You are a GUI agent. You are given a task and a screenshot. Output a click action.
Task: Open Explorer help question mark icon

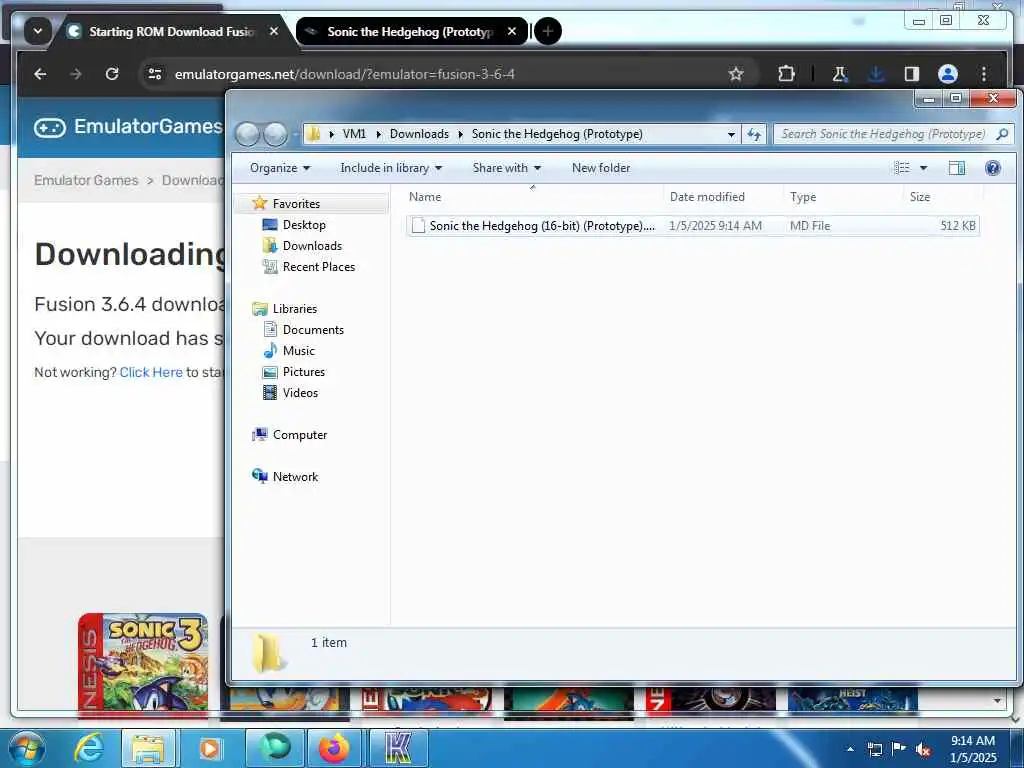(x=993, y=168)
